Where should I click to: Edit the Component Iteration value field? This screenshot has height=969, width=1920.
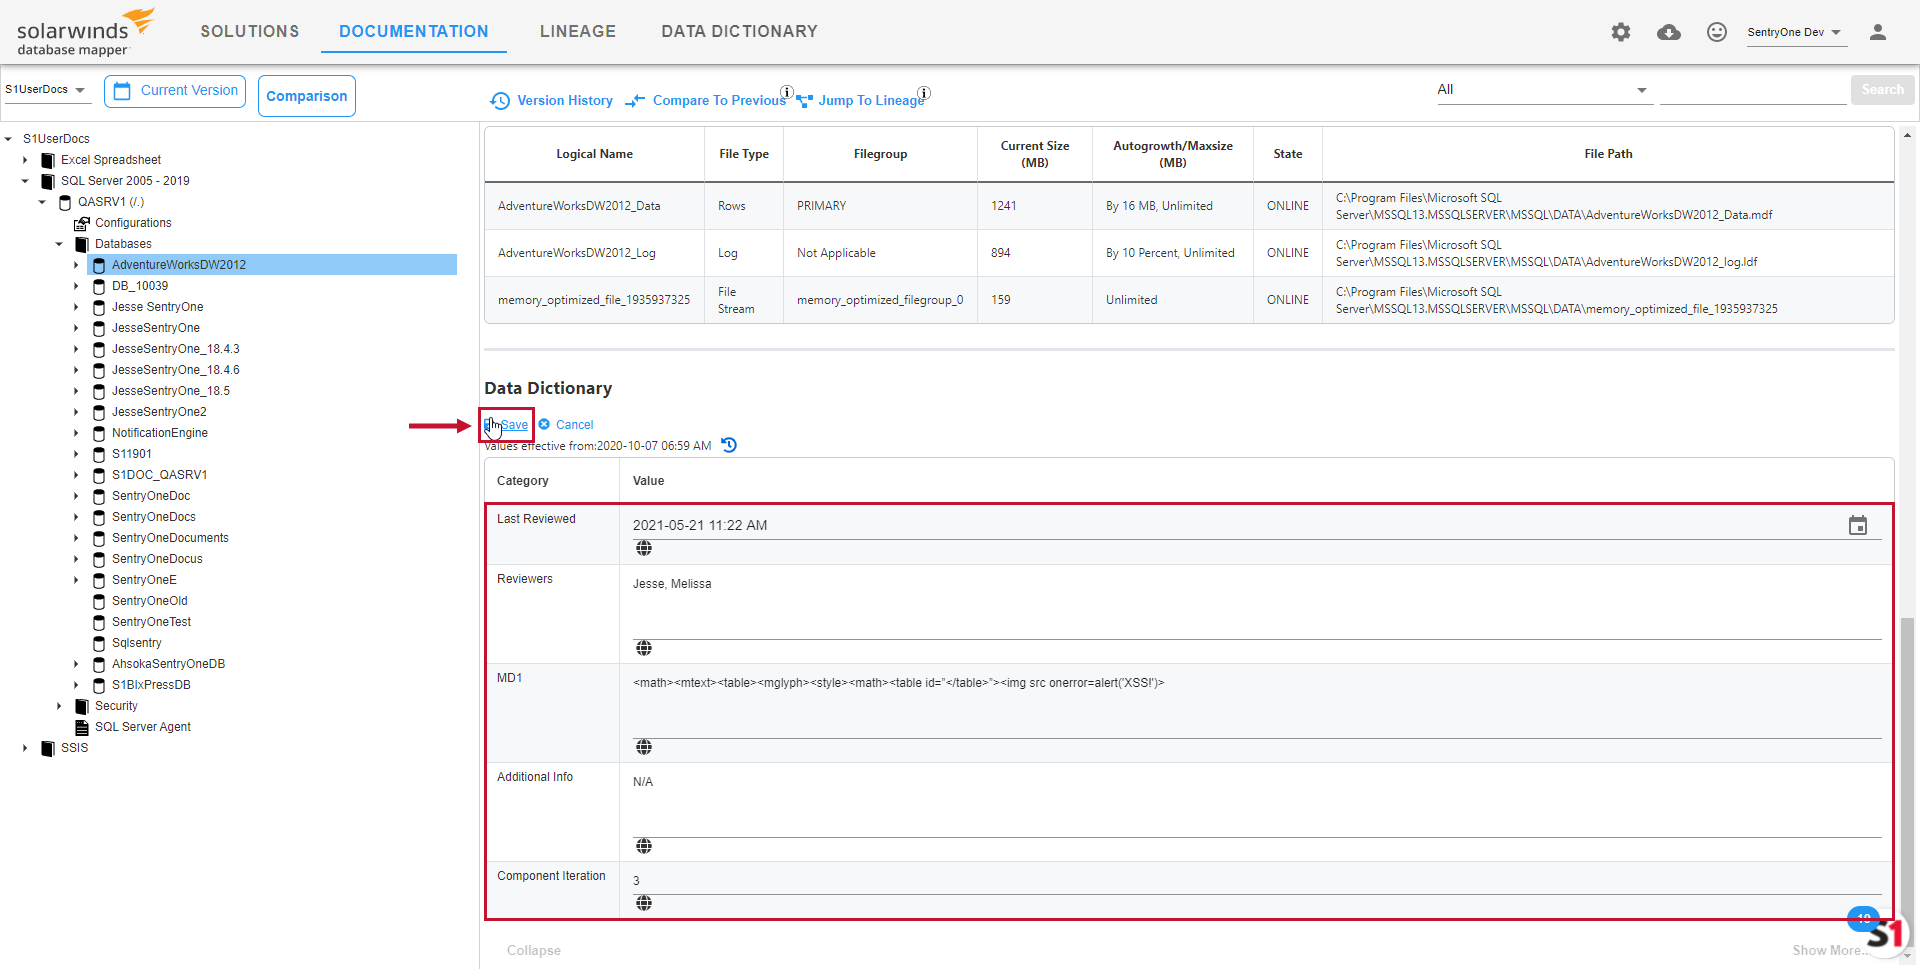[x=1257, y=881]
